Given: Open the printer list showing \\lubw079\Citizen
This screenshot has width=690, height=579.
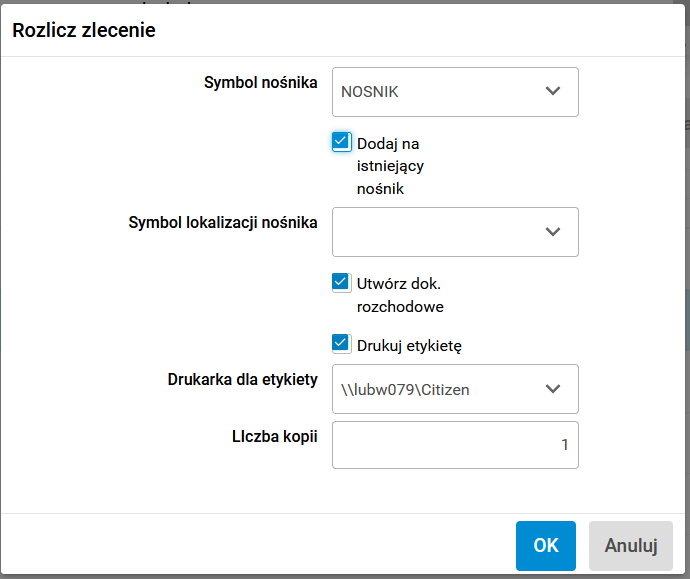Looking at the screenshot, I should [440, 389].
